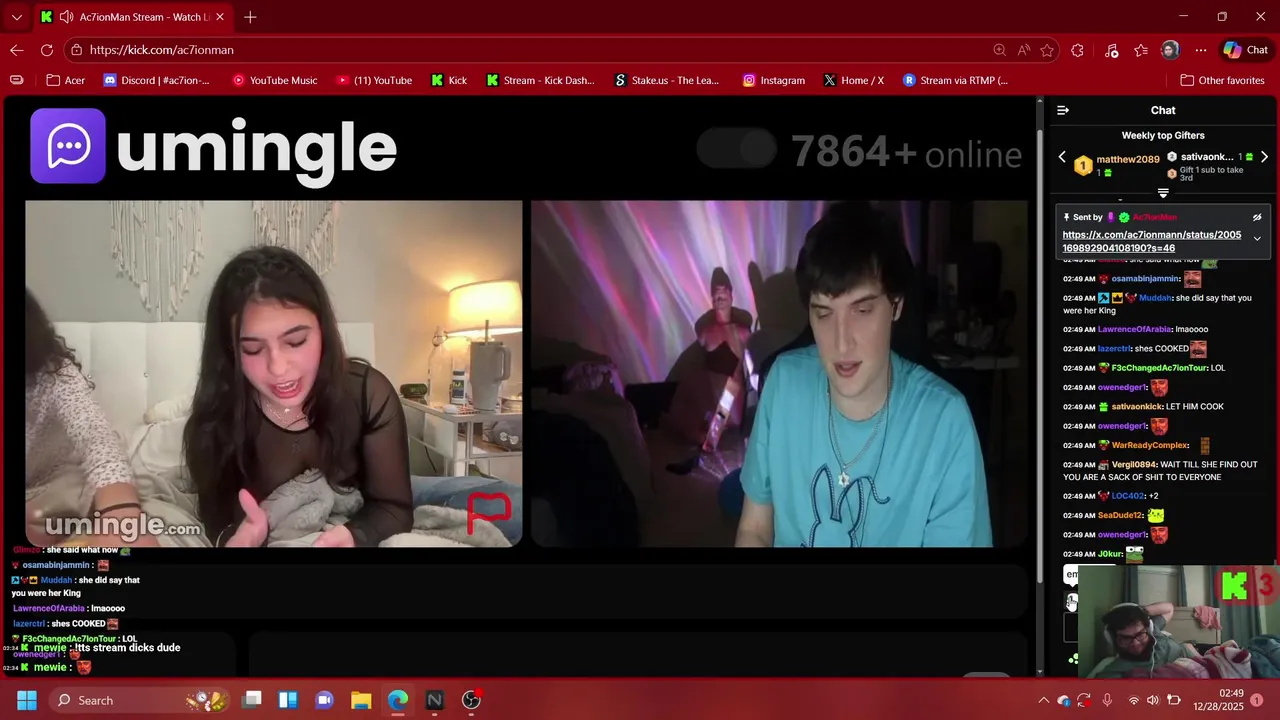Open Settings and more menu
This screenshot has height=720, width=1280.
click(1200, 50)
